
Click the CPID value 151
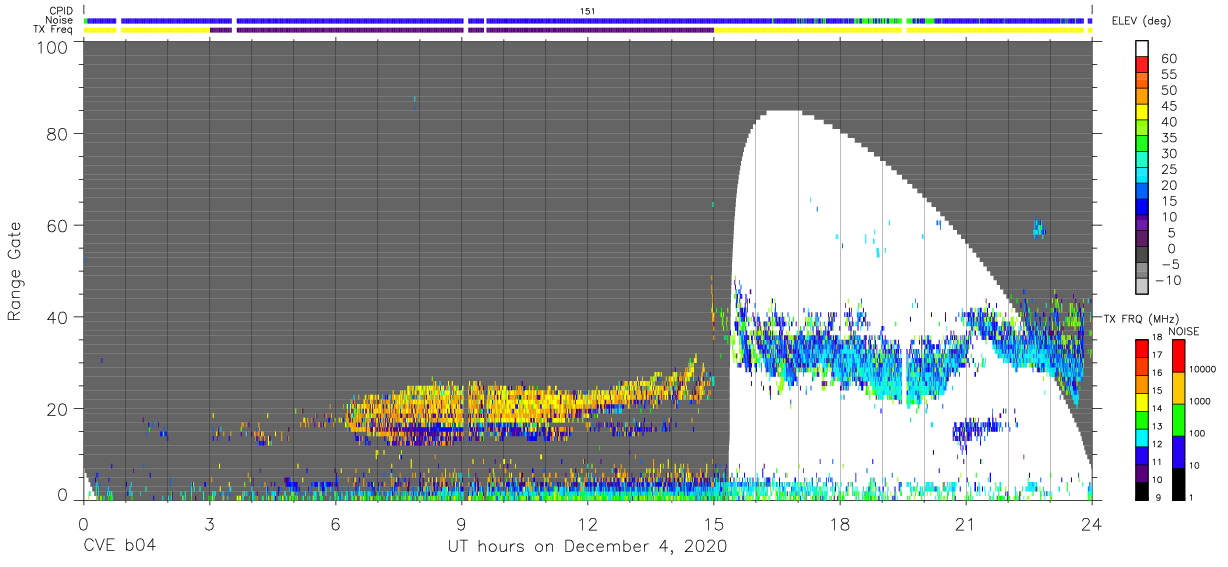(x=587, y=11)
